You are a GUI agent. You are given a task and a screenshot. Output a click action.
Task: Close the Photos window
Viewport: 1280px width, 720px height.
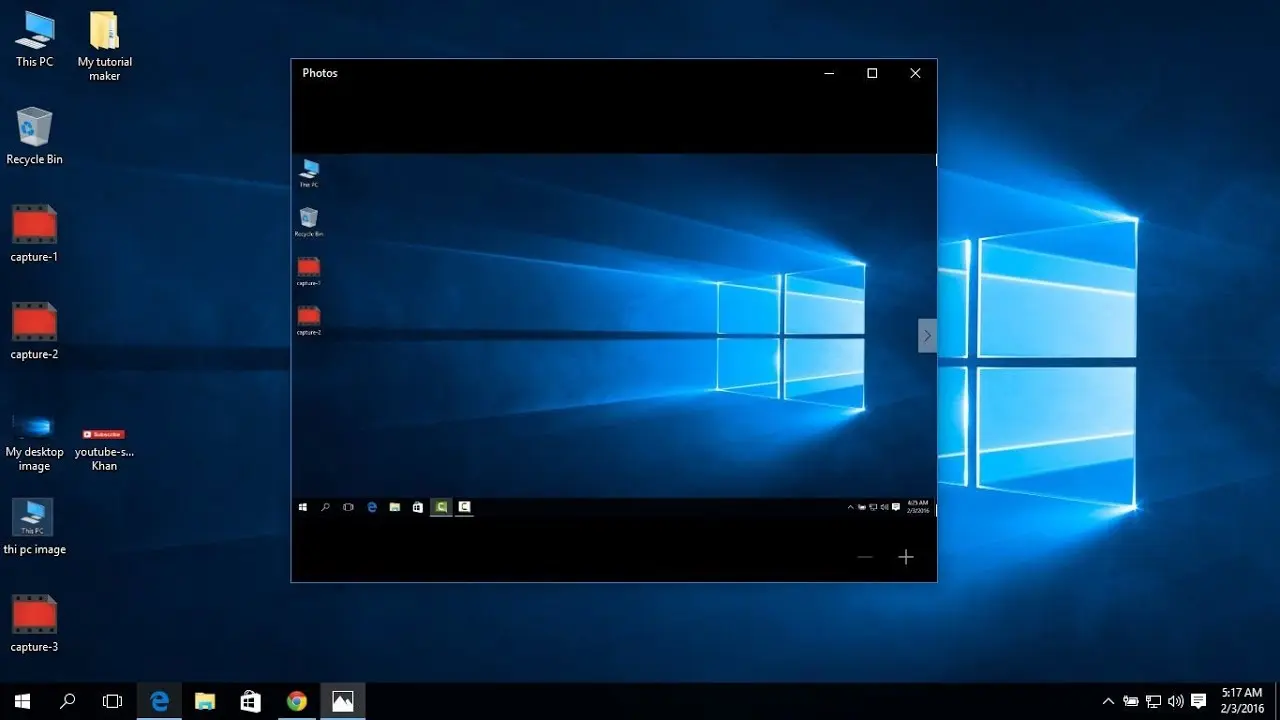(915, 73)
